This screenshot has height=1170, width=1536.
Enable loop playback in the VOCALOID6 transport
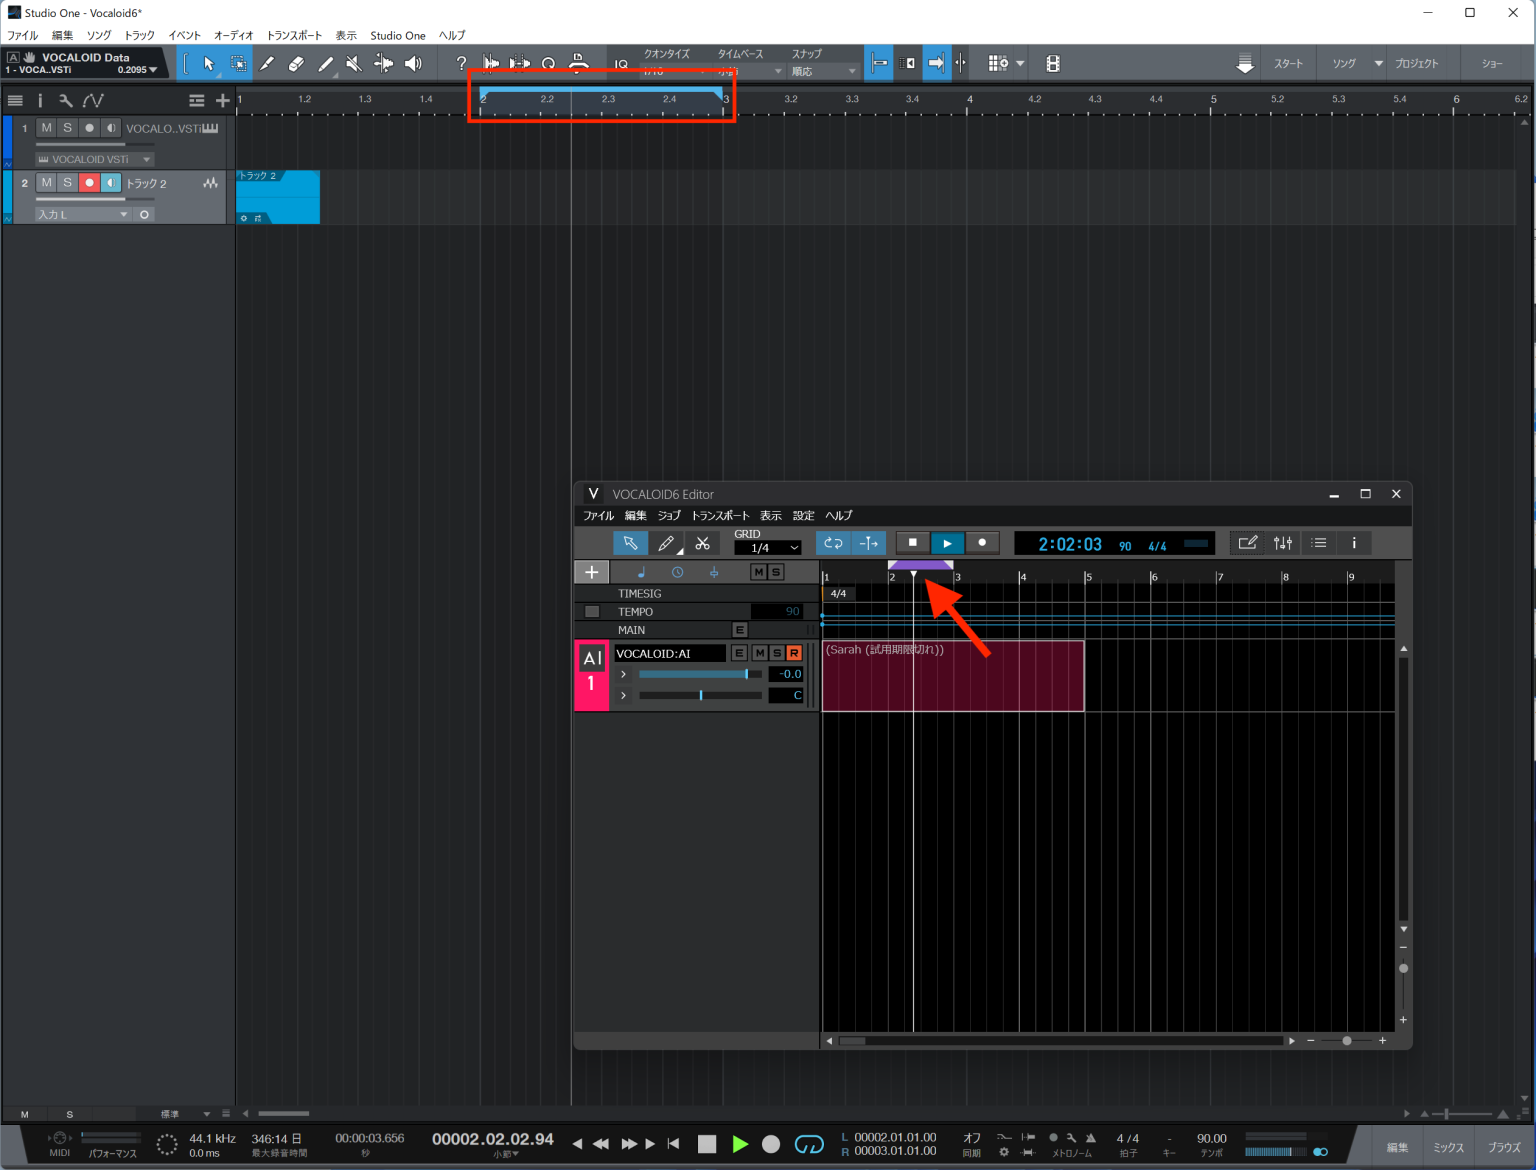[832, 543]
